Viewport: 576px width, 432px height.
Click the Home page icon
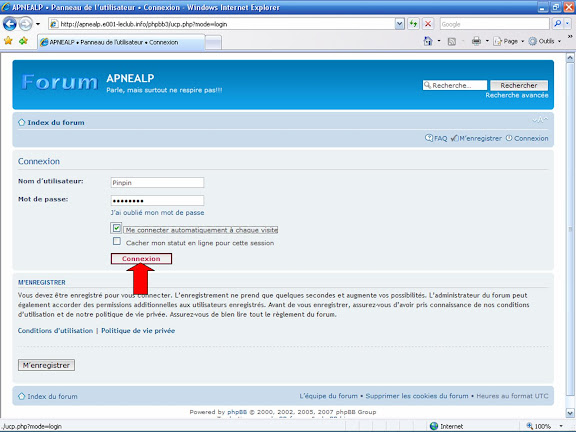428,41
